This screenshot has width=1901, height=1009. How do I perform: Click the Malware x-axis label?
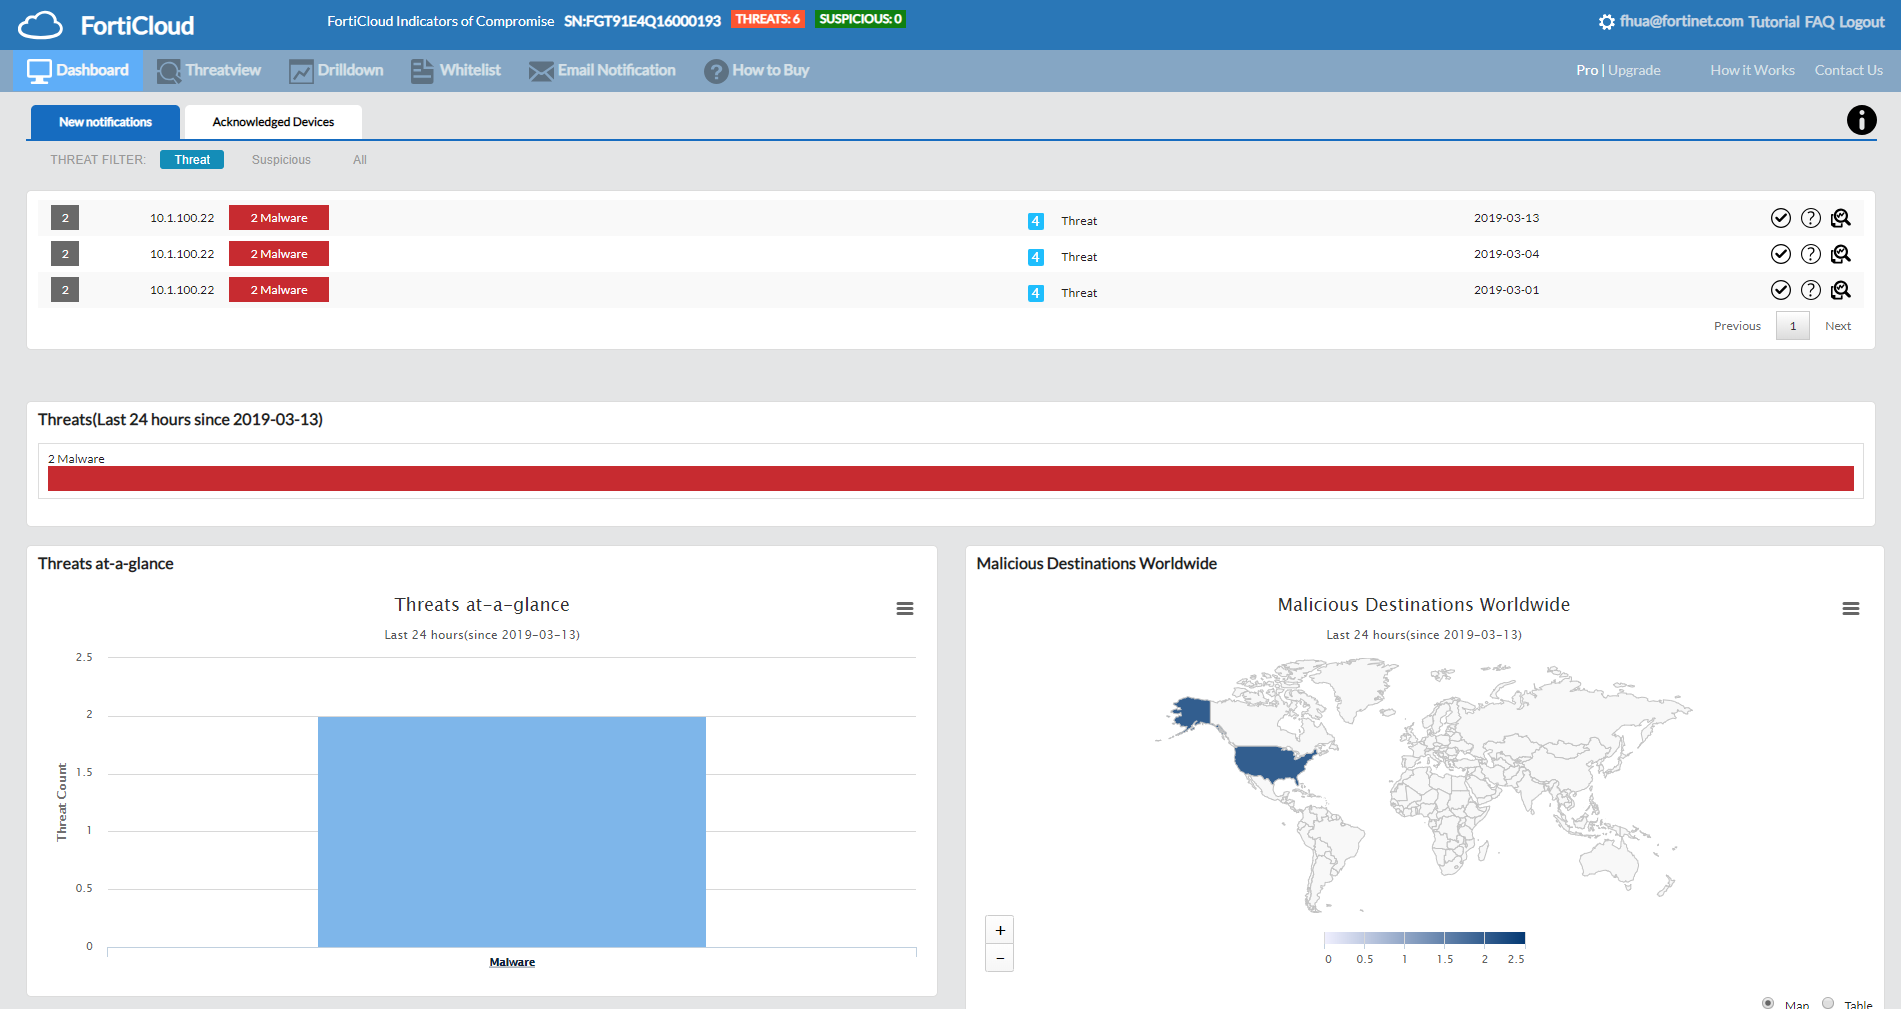(512, 962)
